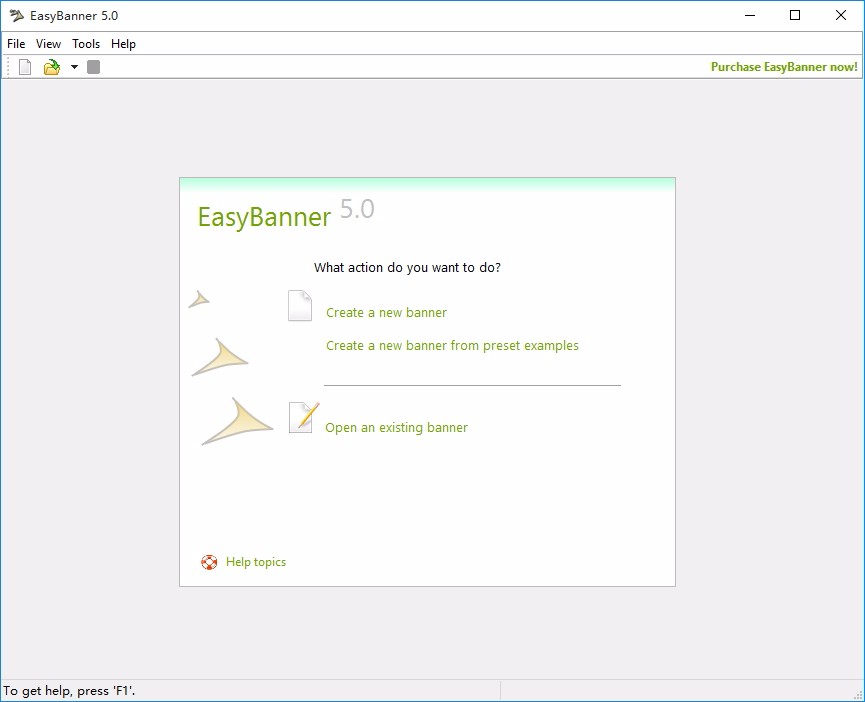This screenshot has width=865, height=702.
Task: Click the blank page icon beside Create a new banner
Action: pos(300,306)
